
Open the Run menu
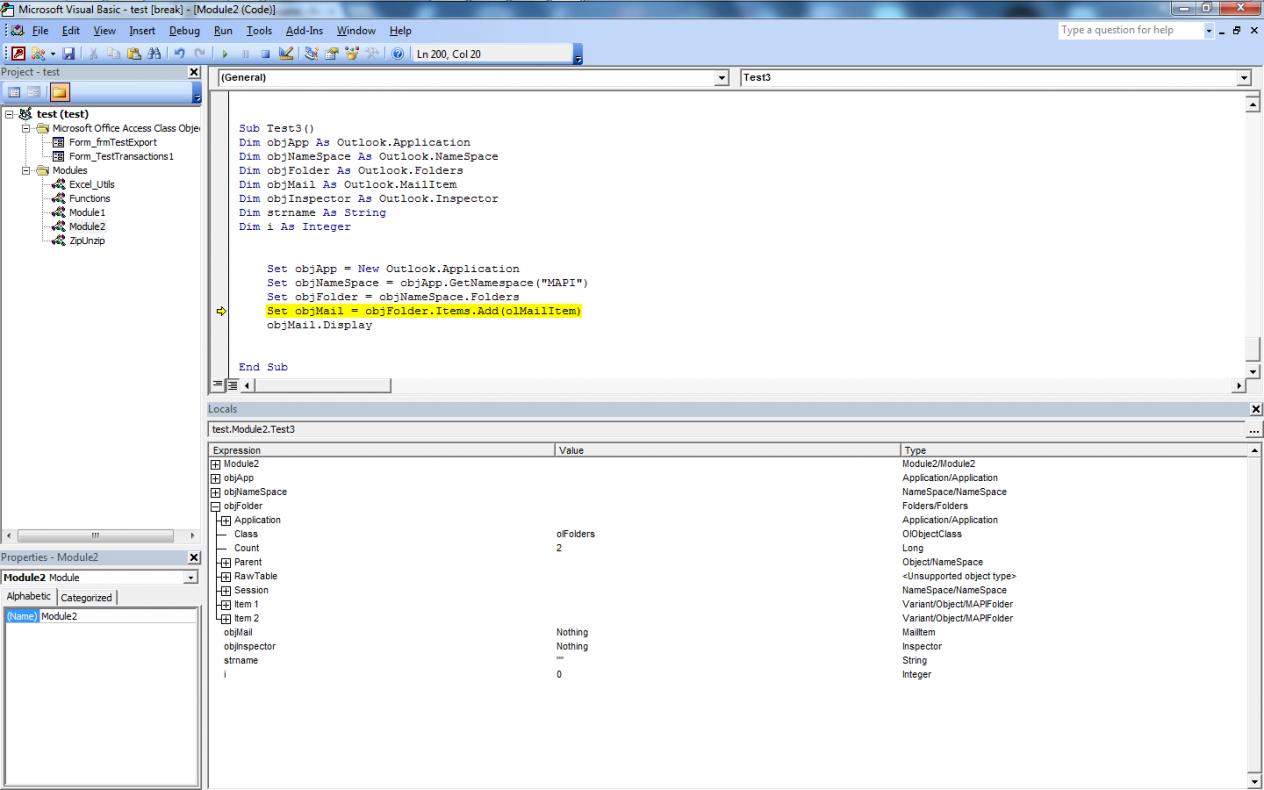click(223, 31)
